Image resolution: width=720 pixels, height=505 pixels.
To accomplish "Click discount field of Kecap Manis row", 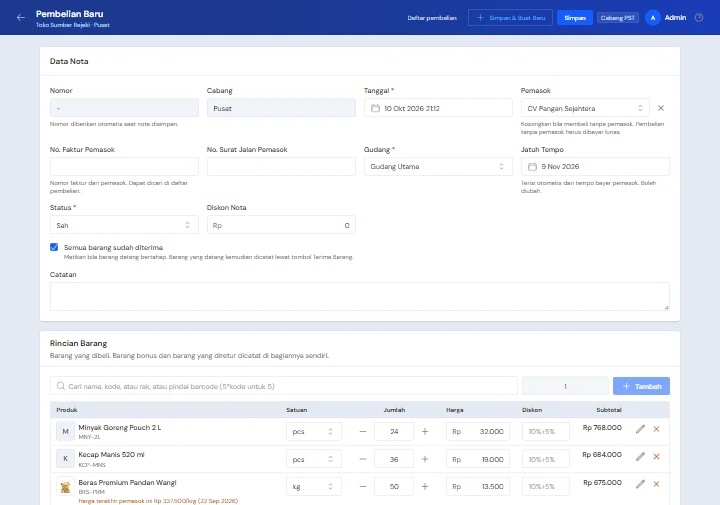I will pyautogui.click(x=546, y=459).
